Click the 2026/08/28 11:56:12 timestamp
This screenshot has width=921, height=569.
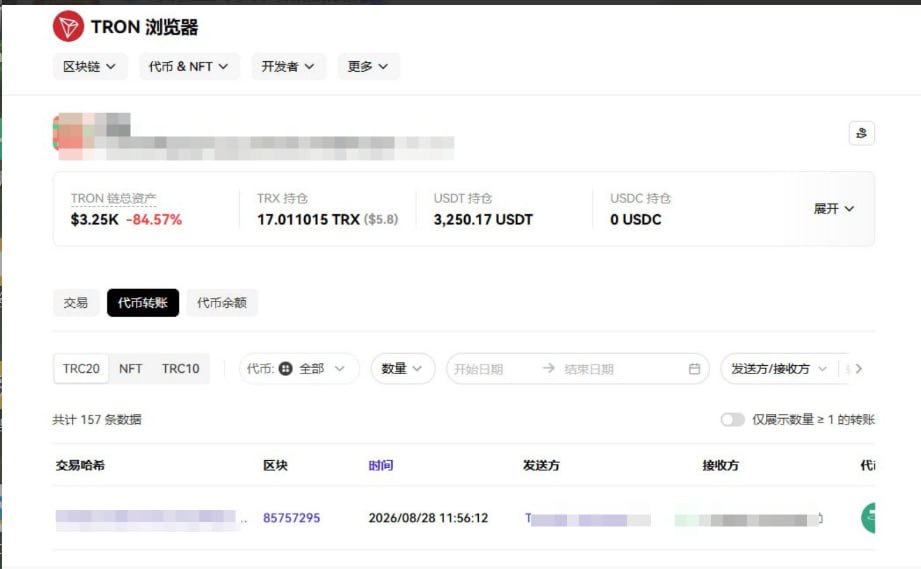click(x=428, y=518)
